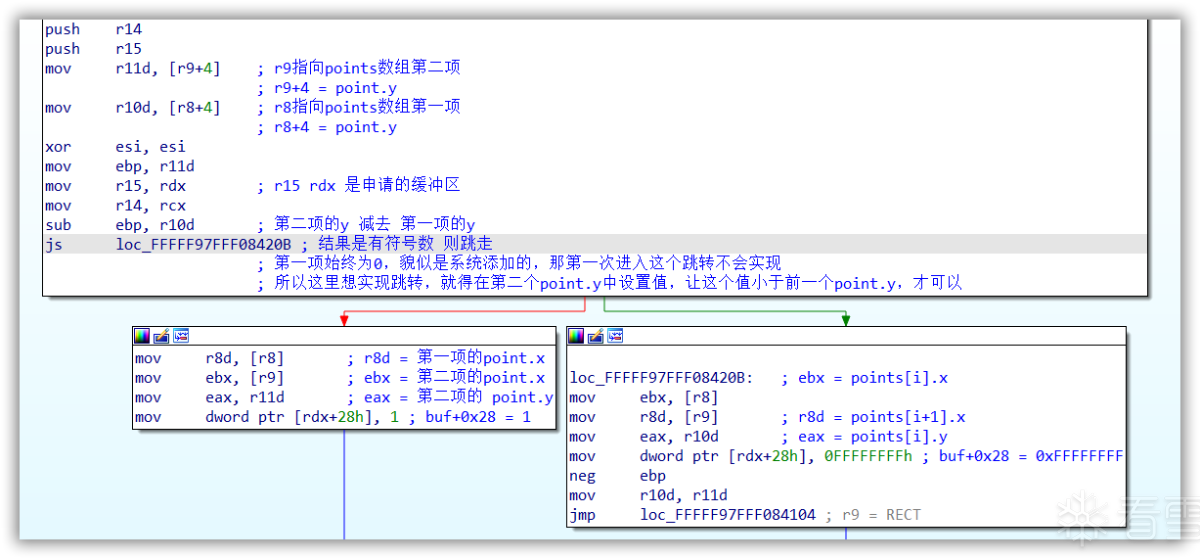Click the '; r9 = RECT' comment

point(875,515)
